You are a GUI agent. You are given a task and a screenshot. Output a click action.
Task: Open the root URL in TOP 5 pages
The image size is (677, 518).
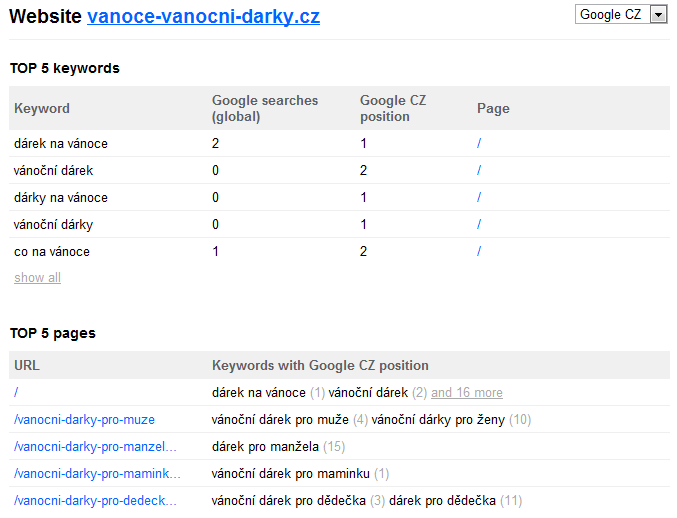tap(16, 392)
